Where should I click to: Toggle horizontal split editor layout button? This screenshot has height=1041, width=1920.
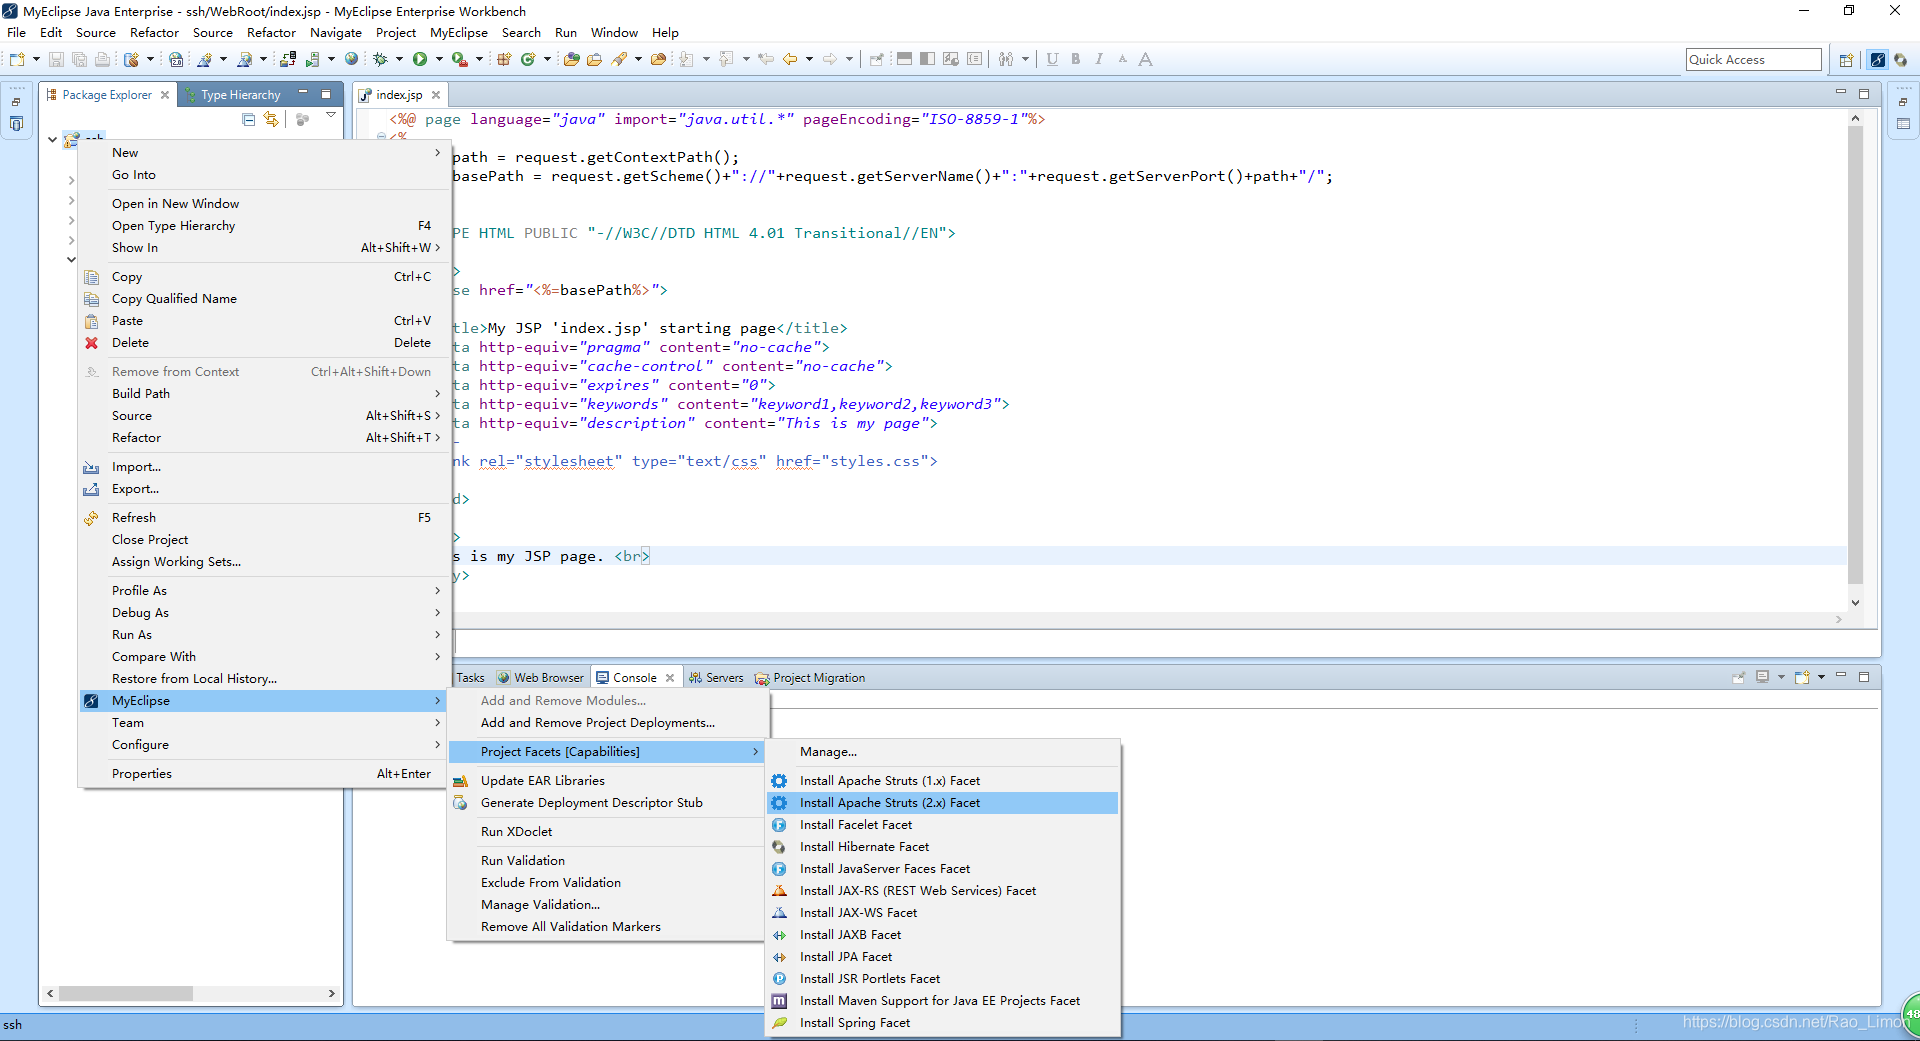(x=904, y=59)
